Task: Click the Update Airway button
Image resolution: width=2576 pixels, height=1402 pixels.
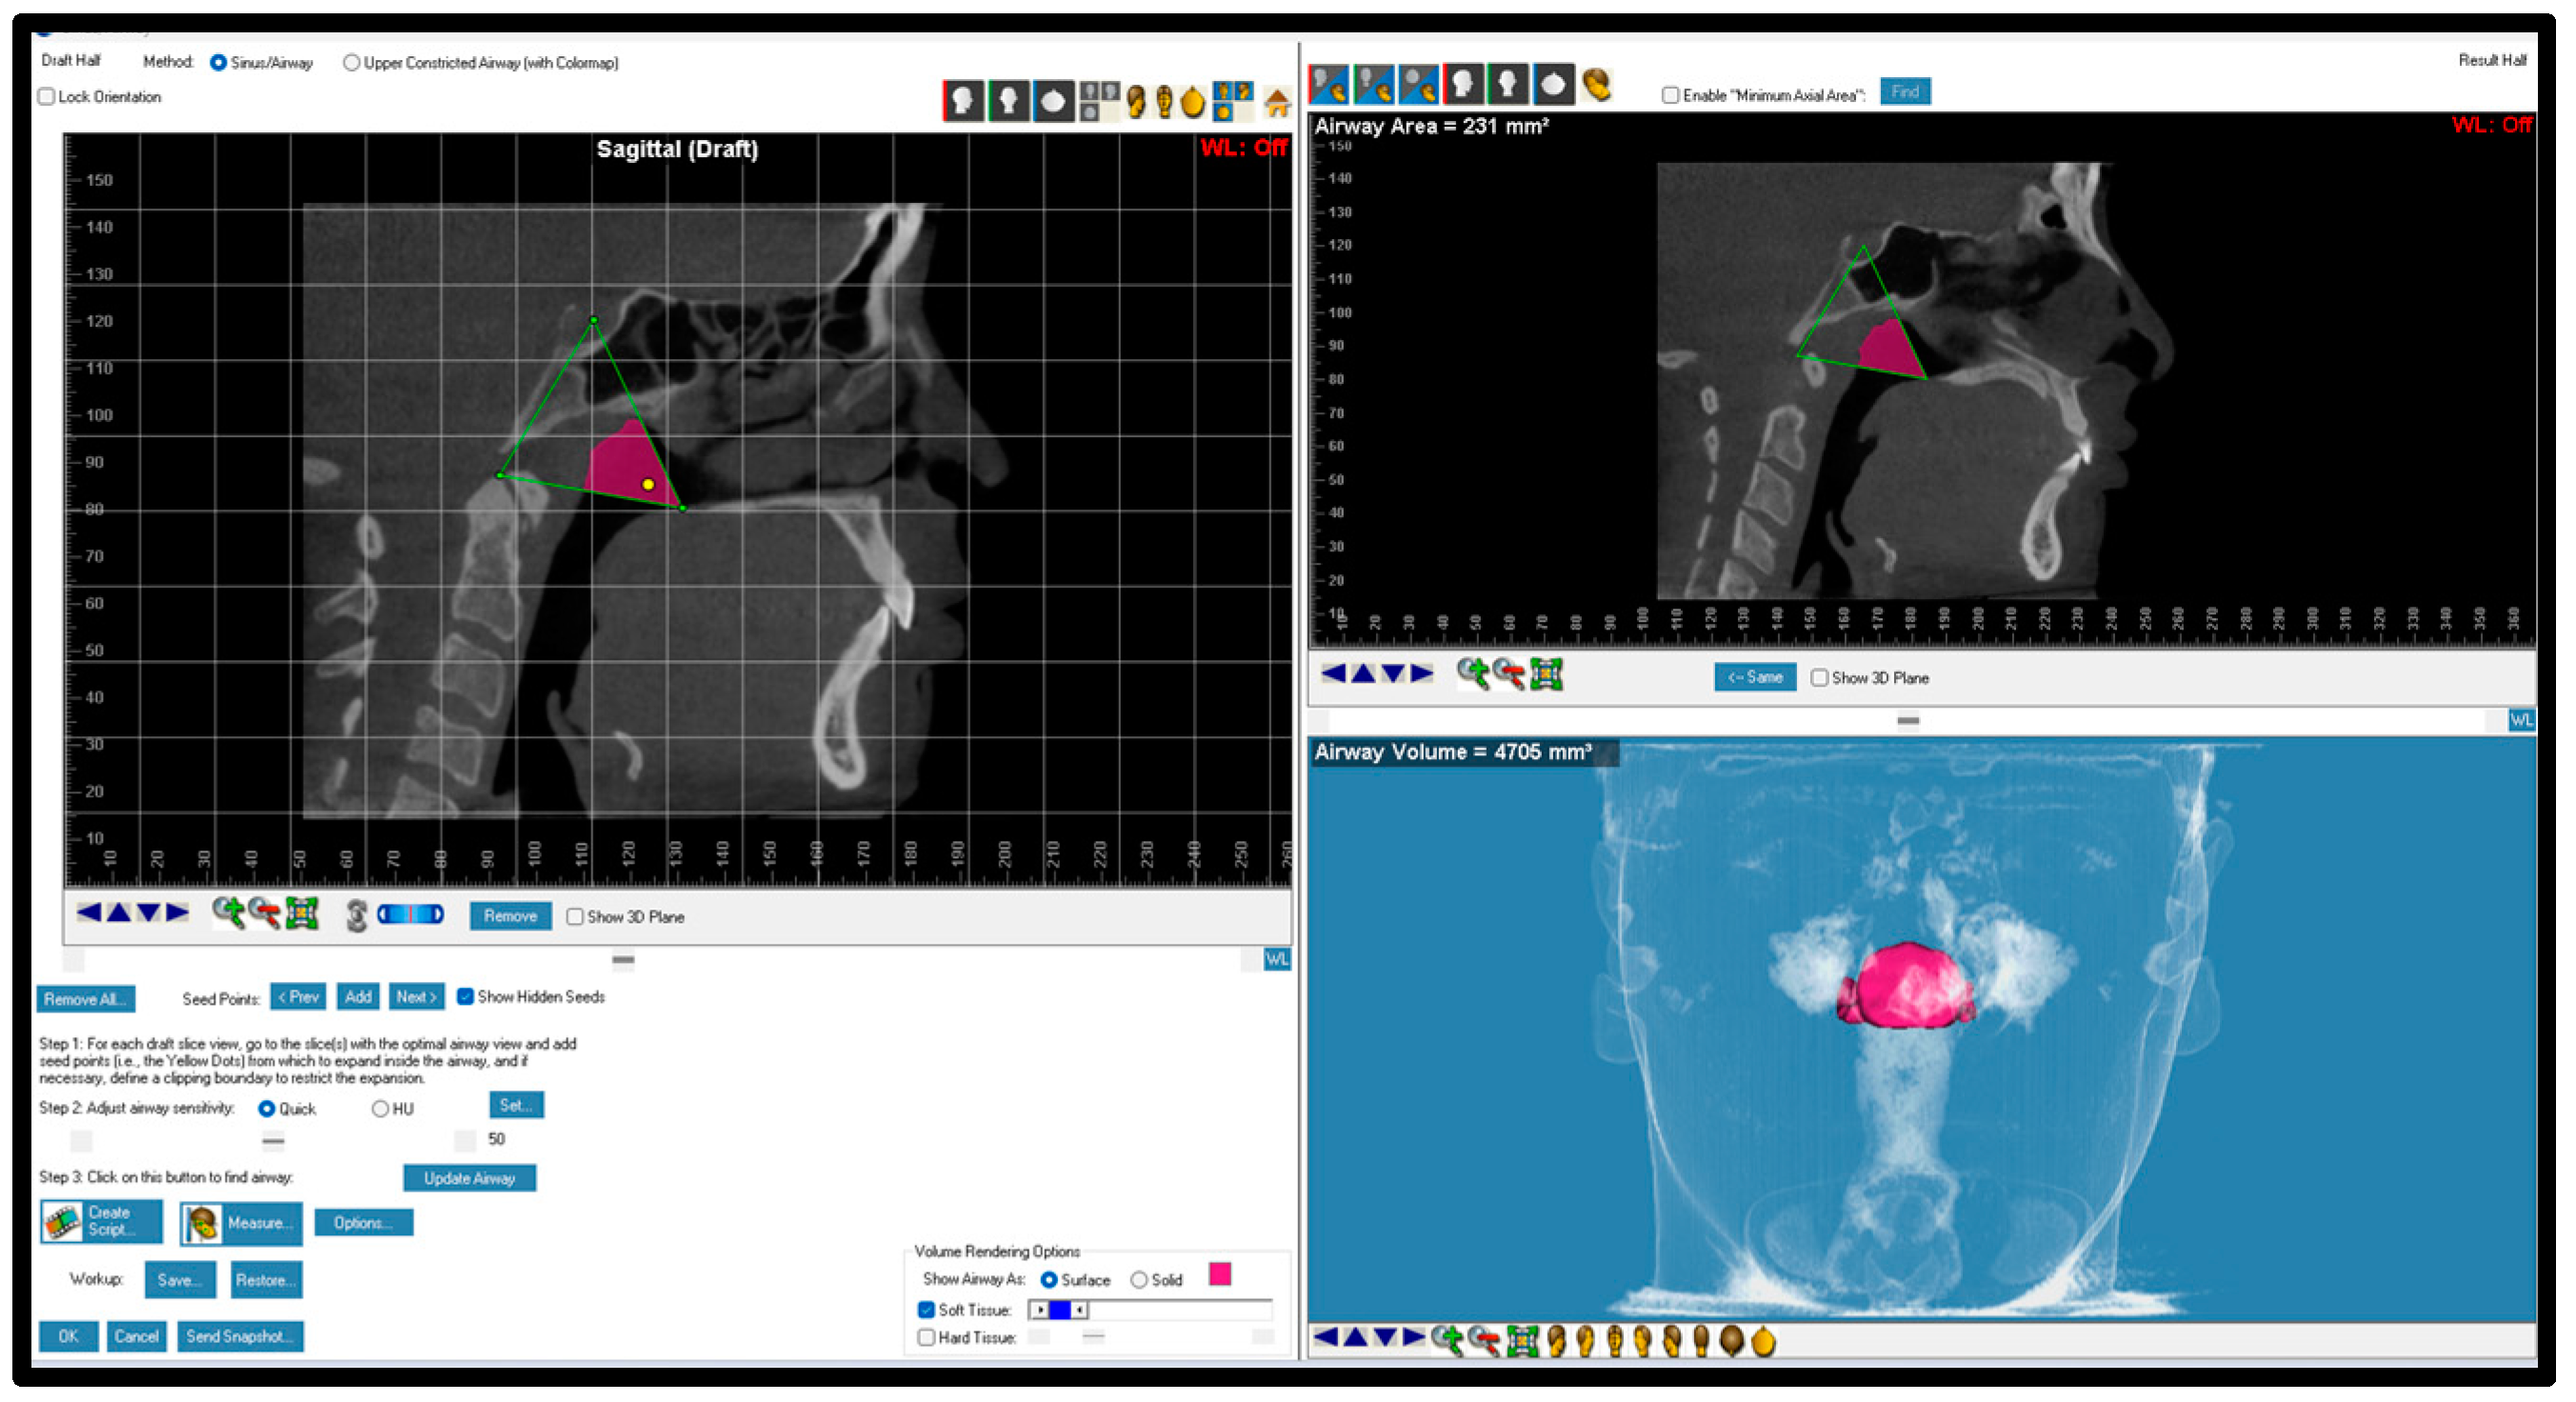Action: tap(469, 1178)
